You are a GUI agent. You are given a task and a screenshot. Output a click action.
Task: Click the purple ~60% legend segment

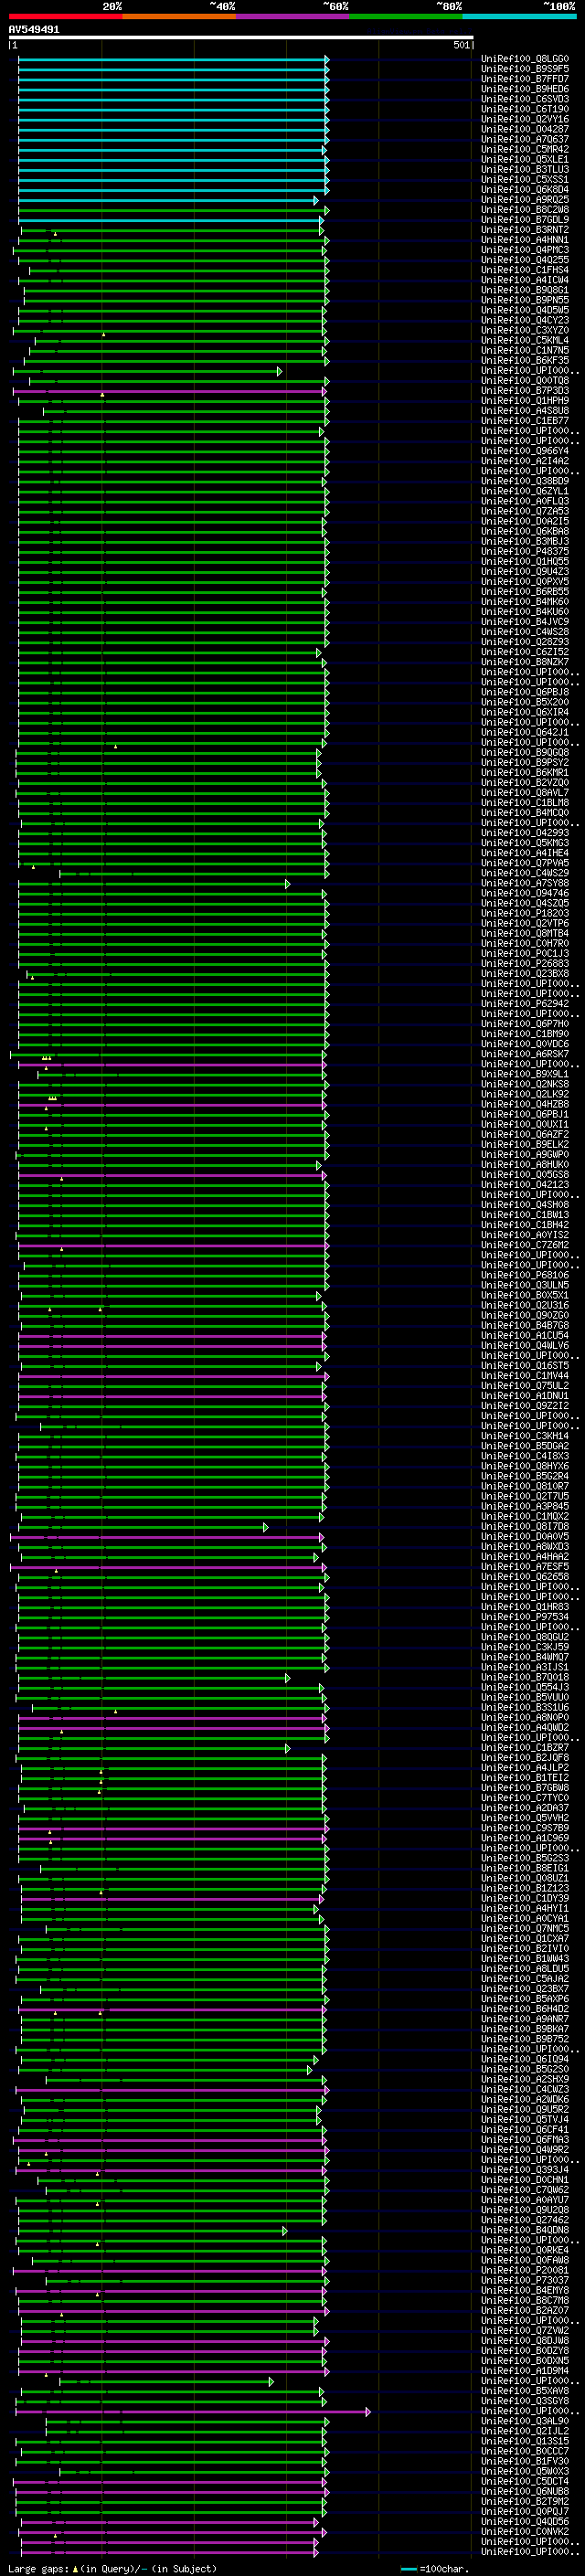click(x=292, y=16)
